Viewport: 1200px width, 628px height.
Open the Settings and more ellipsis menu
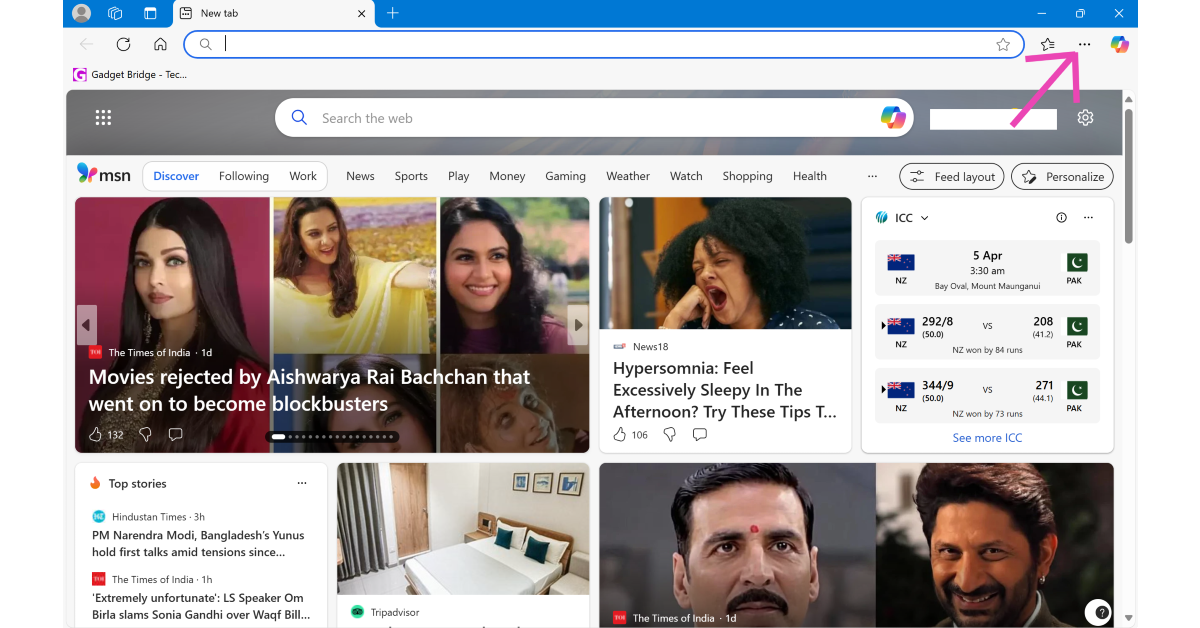[1084, 44]
